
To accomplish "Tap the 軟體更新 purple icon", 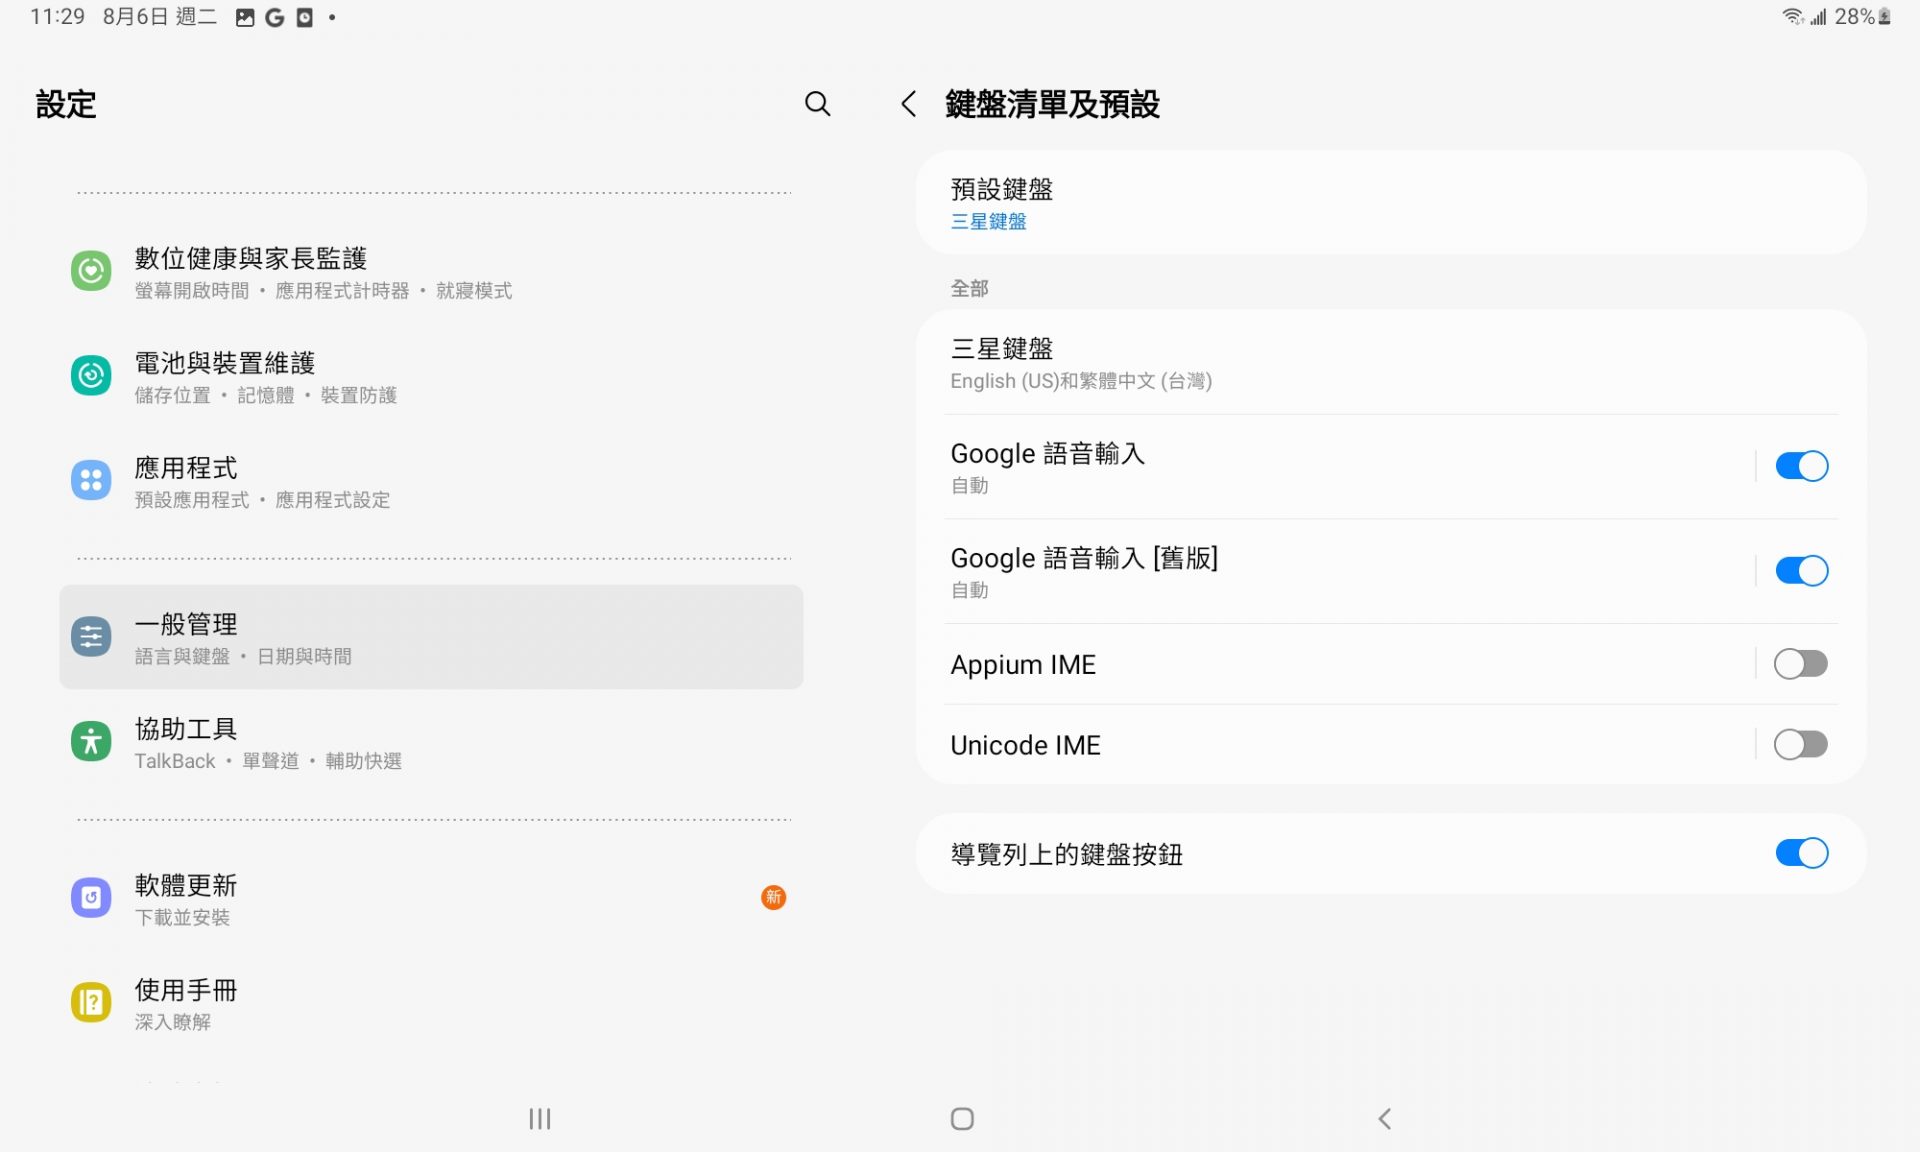I will coord(91,898).
